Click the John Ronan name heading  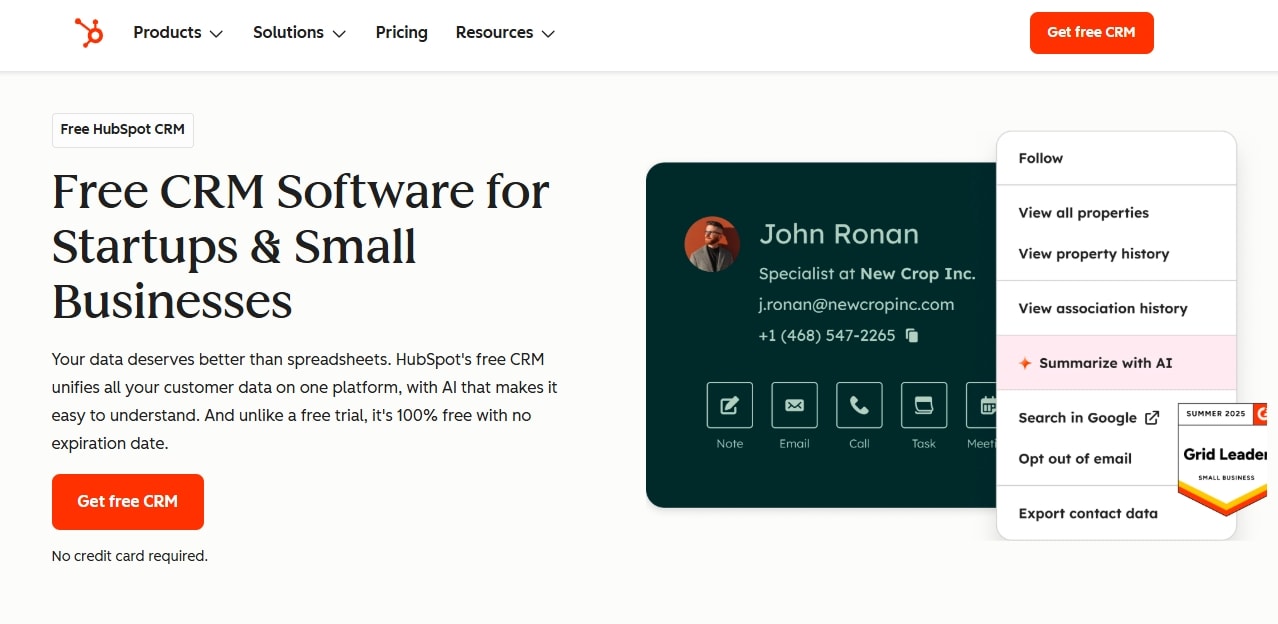[x=839, y=234]
